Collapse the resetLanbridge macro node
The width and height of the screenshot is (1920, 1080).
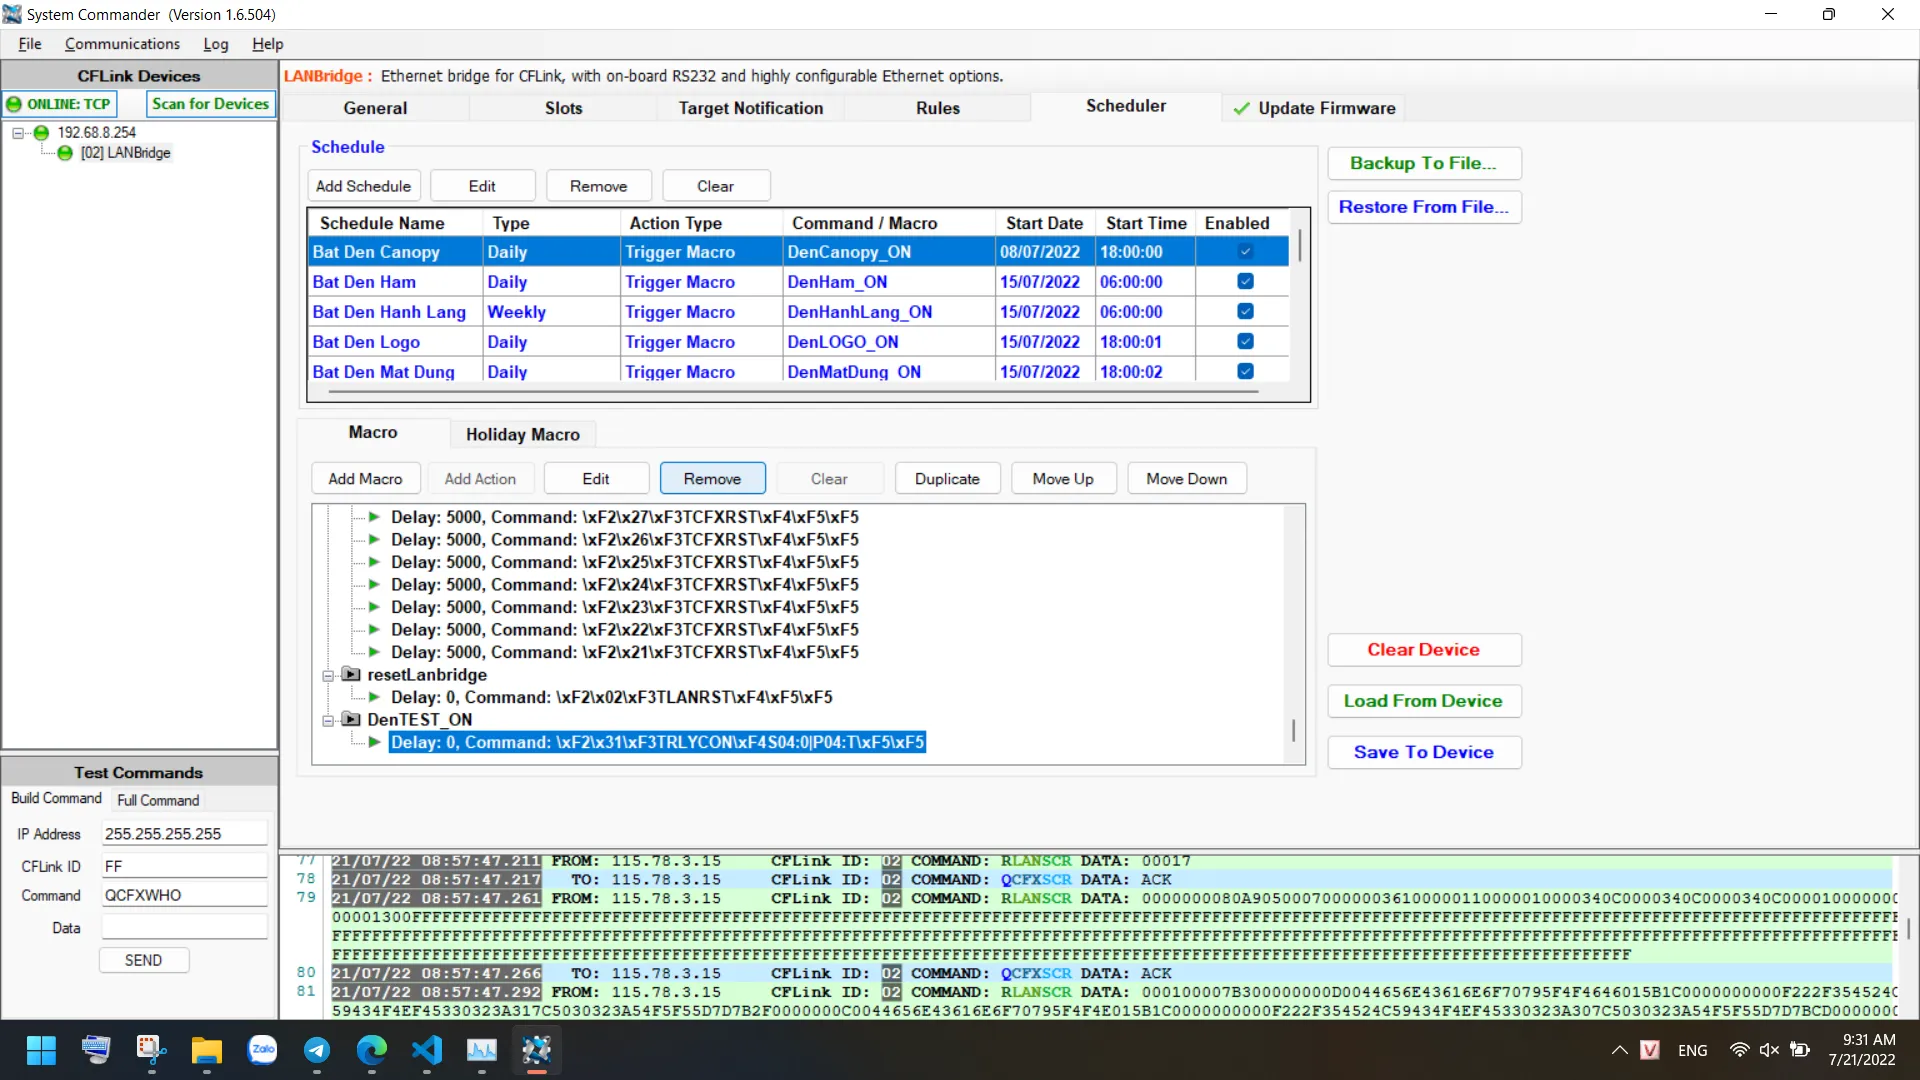[328, 676]
